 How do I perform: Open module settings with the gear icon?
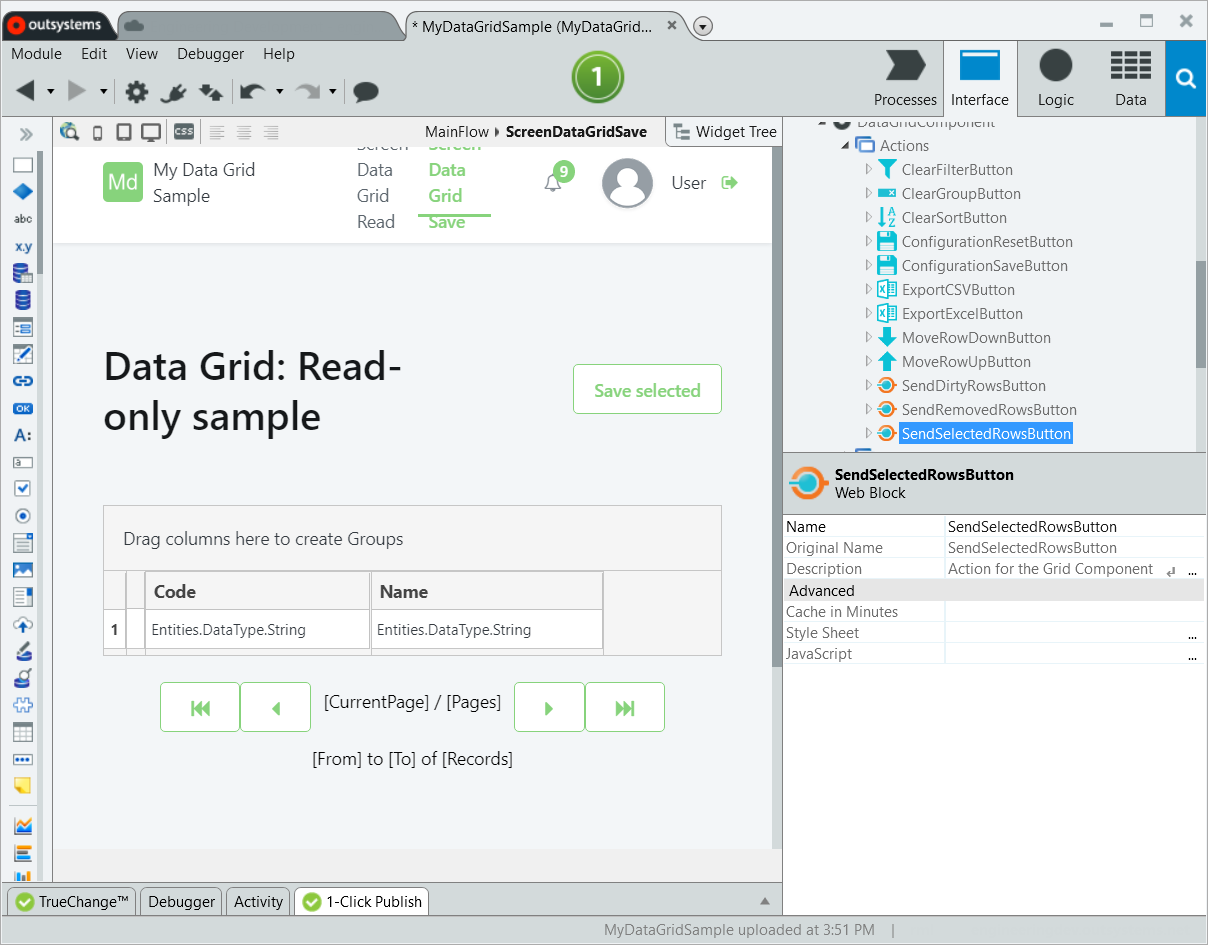click(135, 91)
